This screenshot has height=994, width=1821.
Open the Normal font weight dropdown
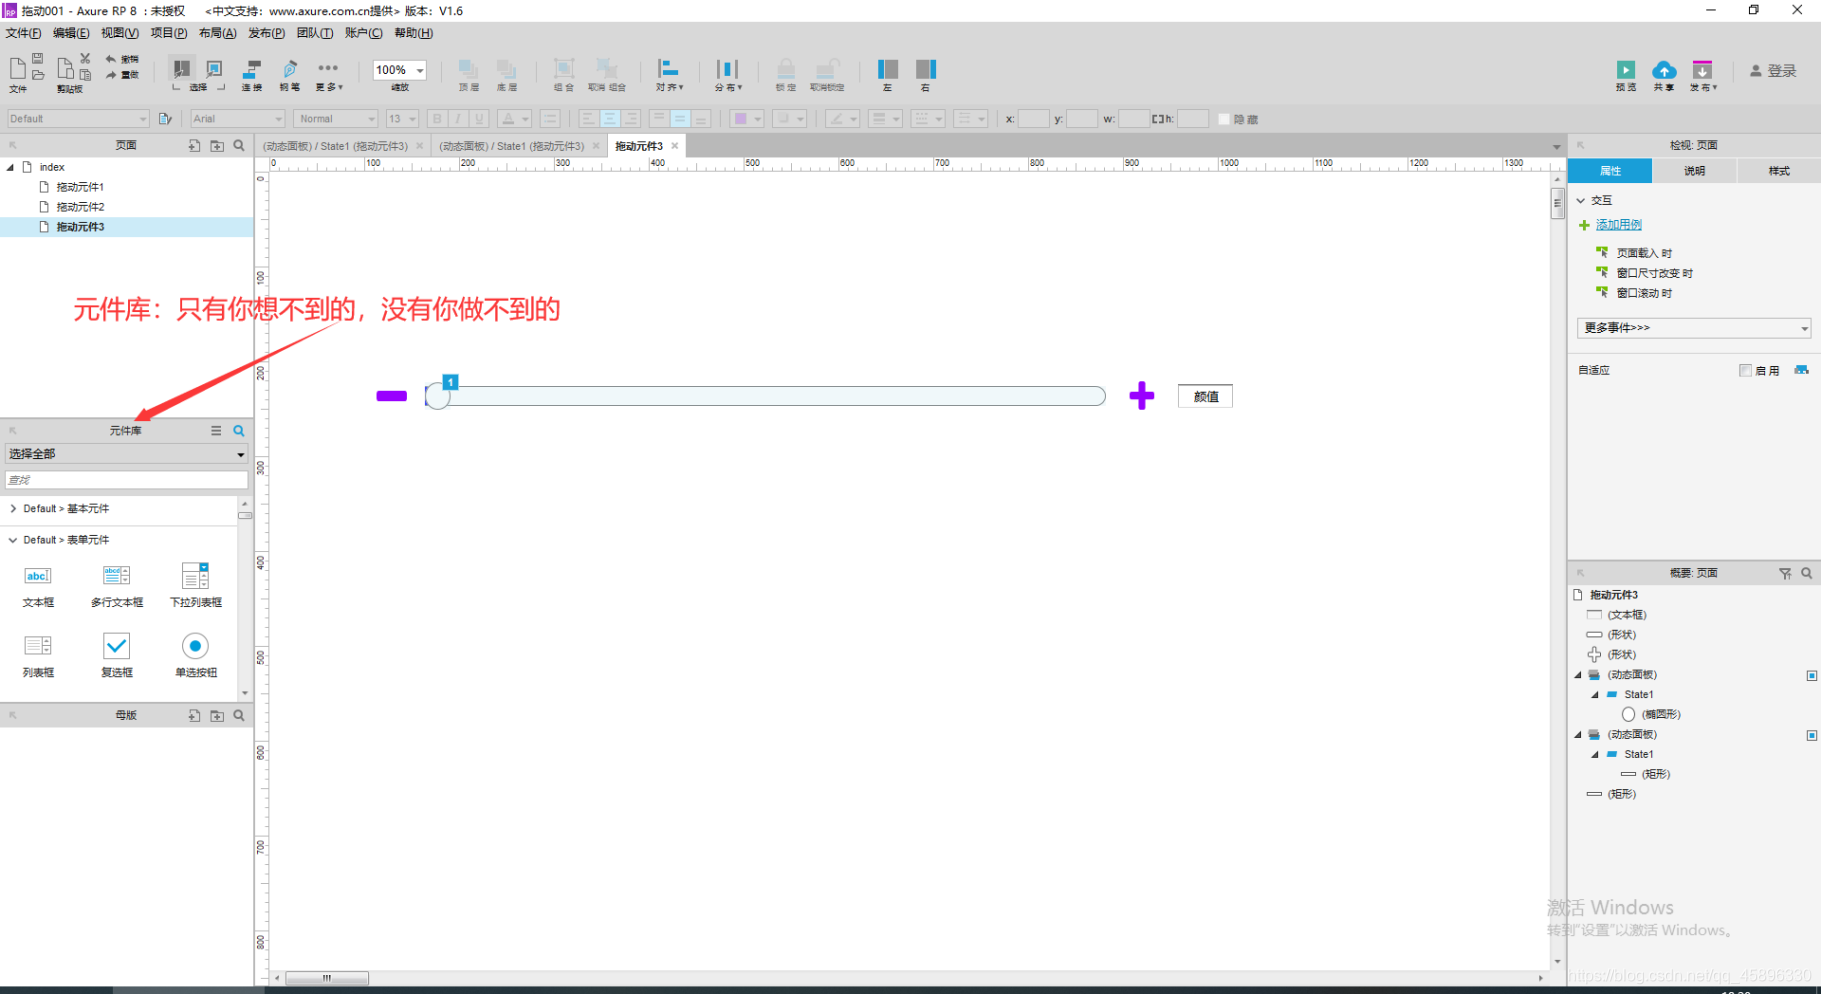click(x=335, y=119)
